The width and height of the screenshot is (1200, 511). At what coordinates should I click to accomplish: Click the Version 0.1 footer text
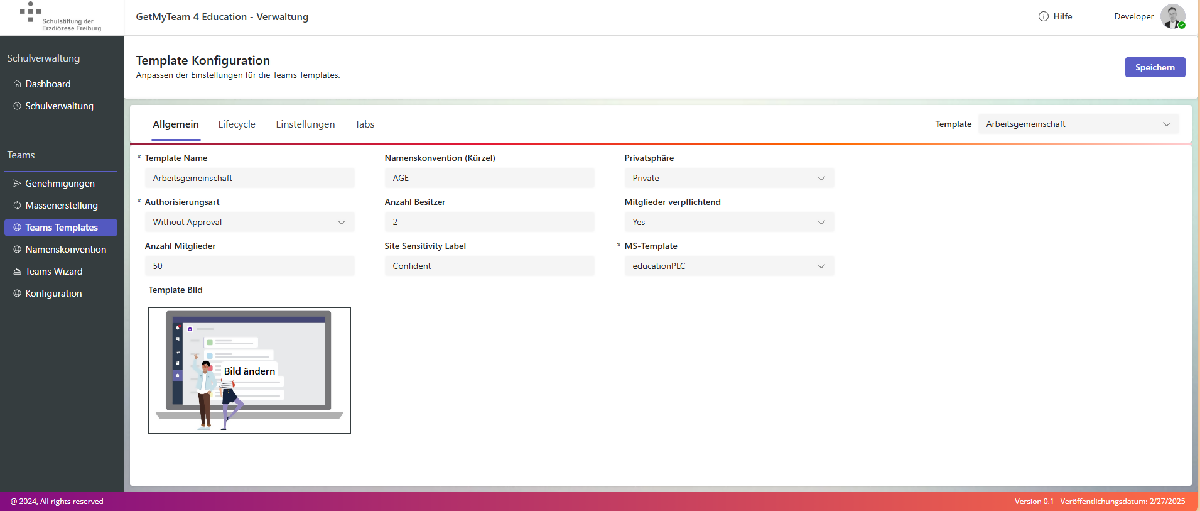(x=1034, y=501)
